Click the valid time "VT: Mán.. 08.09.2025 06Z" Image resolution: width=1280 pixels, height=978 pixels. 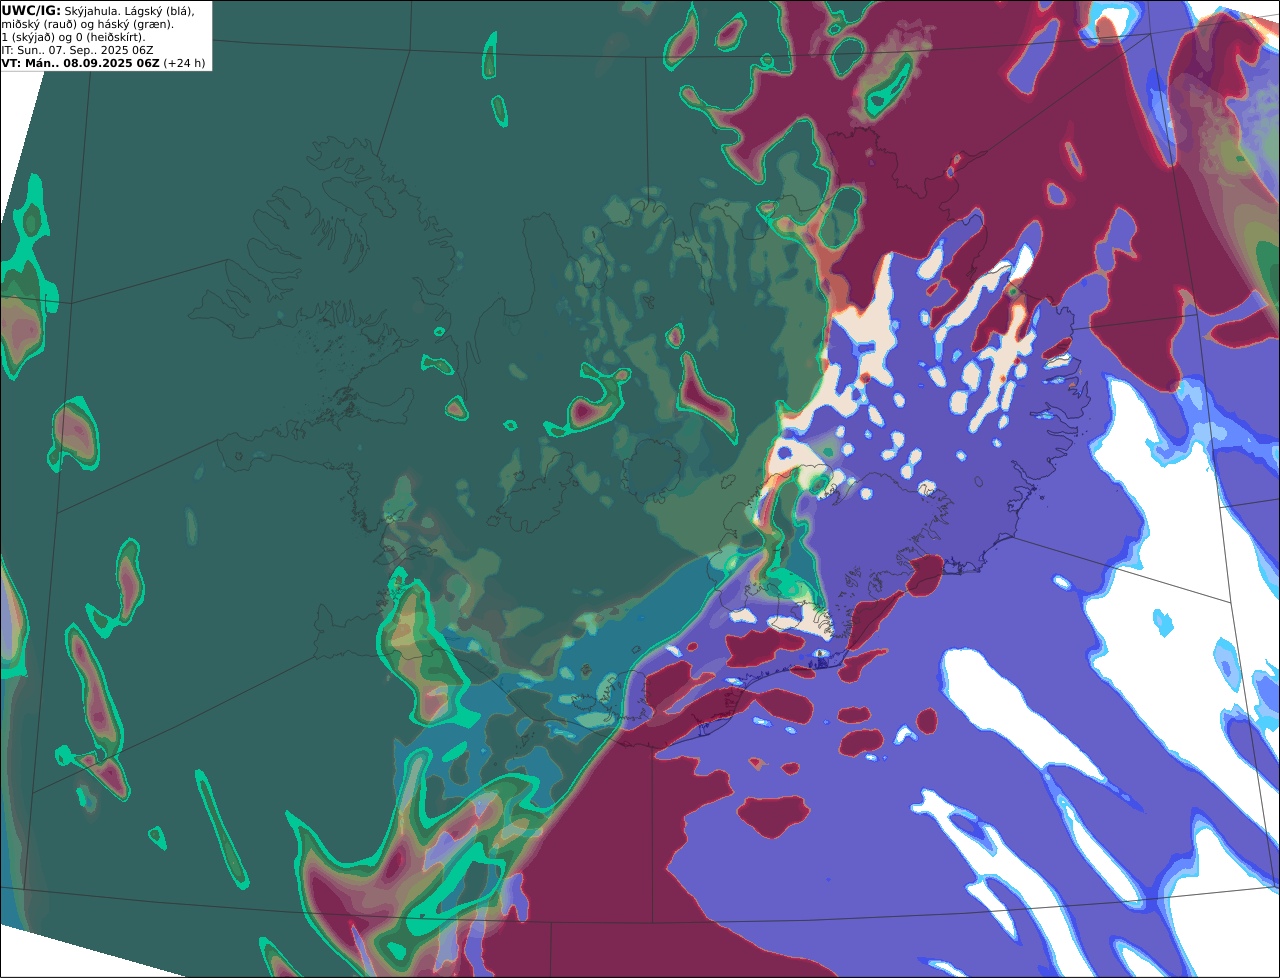pyautogui.click(x=80, y=63)
